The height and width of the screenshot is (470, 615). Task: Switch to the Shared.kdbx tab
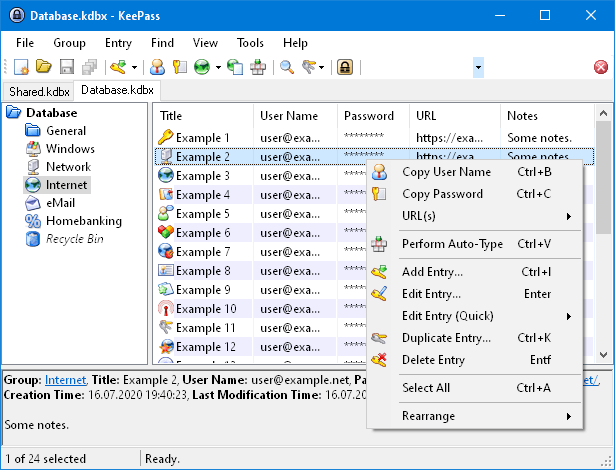tap(39, 92)
